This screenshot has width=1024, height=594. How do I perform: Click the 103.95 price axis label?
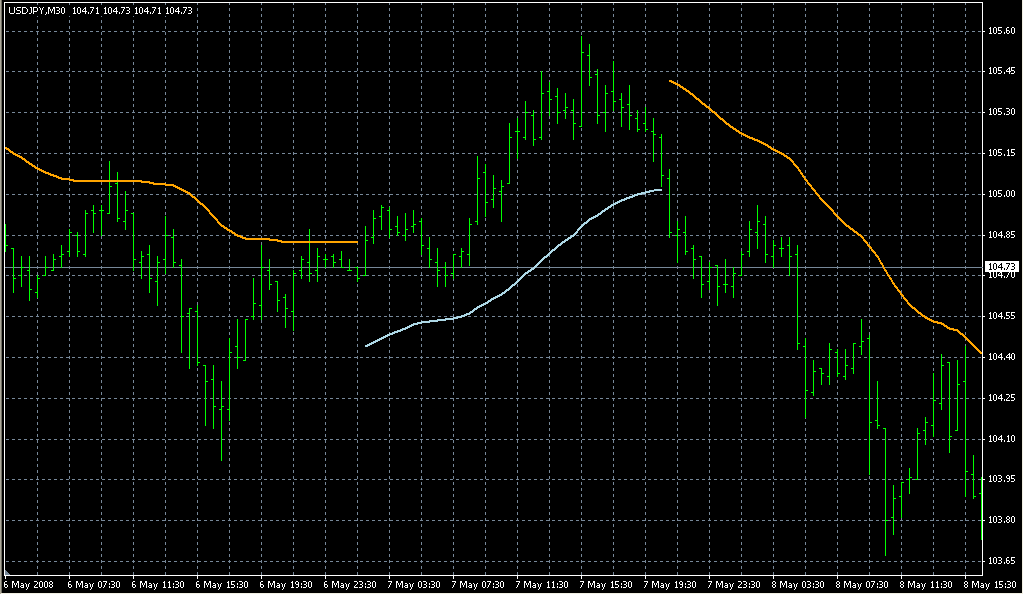[1001, 479]
